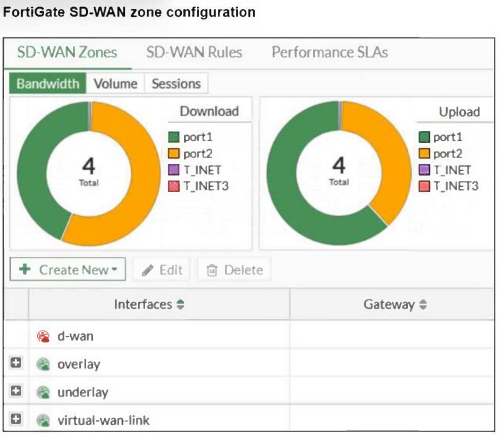
Task: Select the Sessions chart view
Action: click(176, 83)
